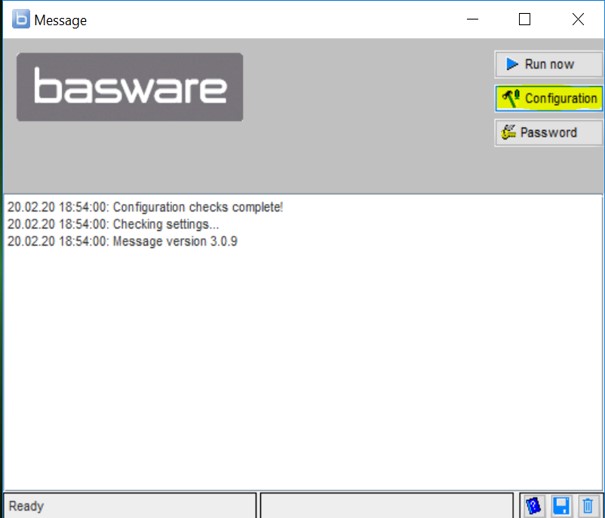Screen dimensions: 605x518
Task: Close the Message window
Action: click(x=578, y=19)
